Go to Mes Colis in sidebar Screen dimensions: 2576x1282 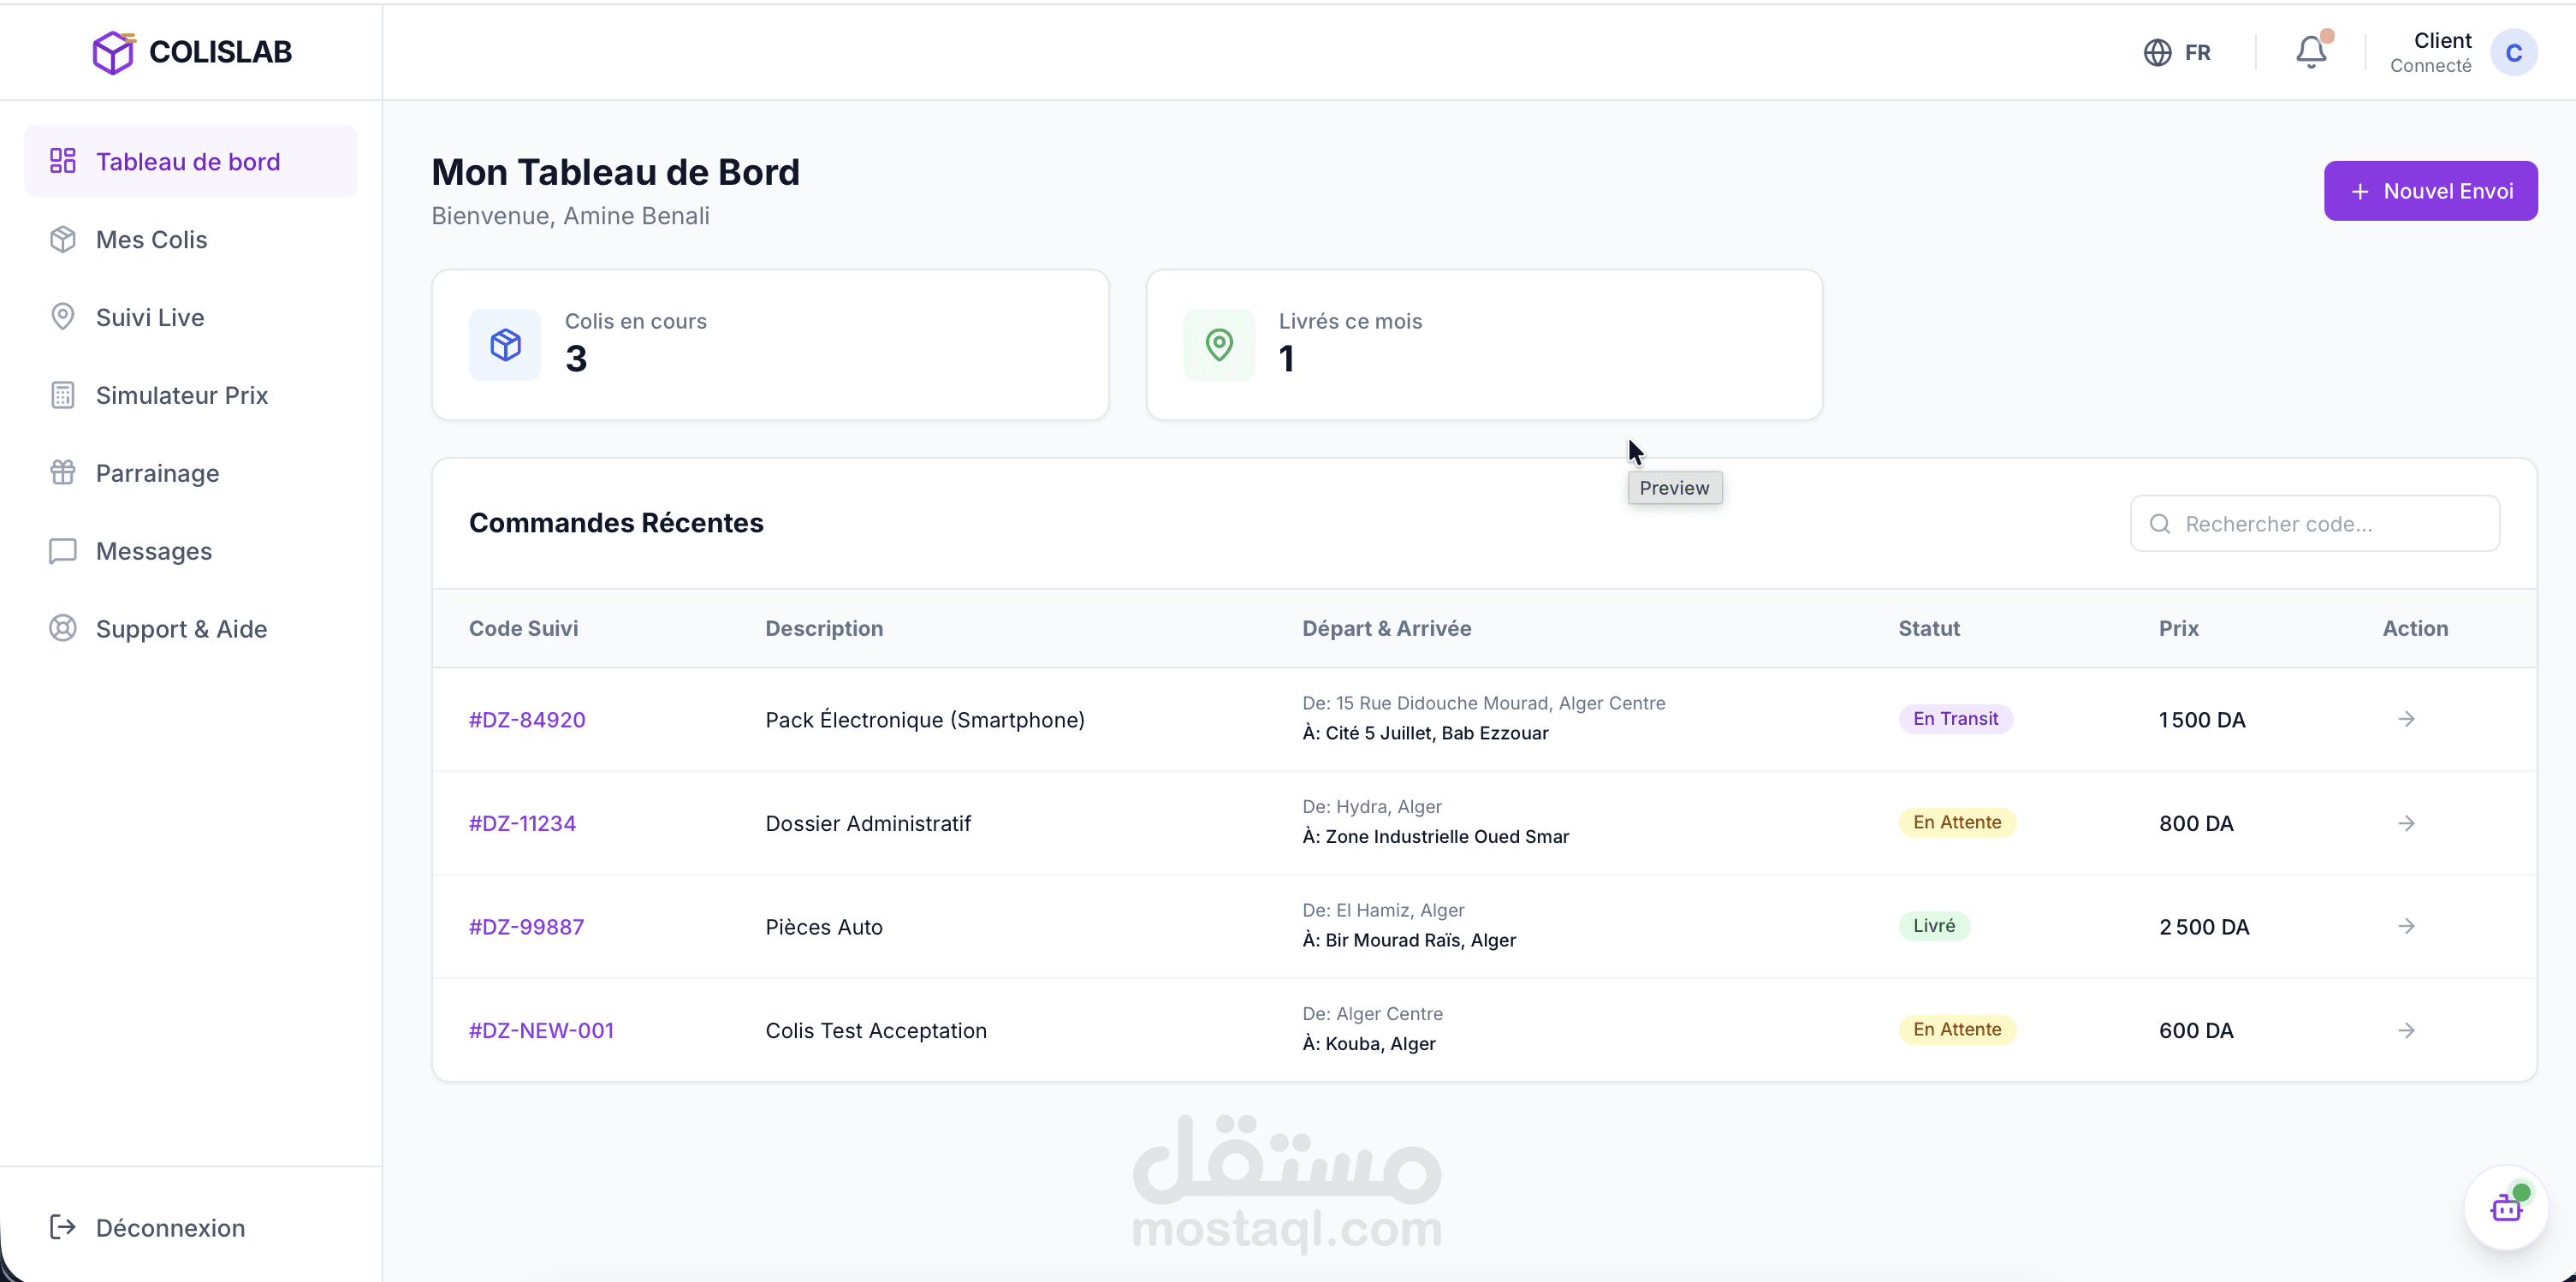(x=152, y=240)
